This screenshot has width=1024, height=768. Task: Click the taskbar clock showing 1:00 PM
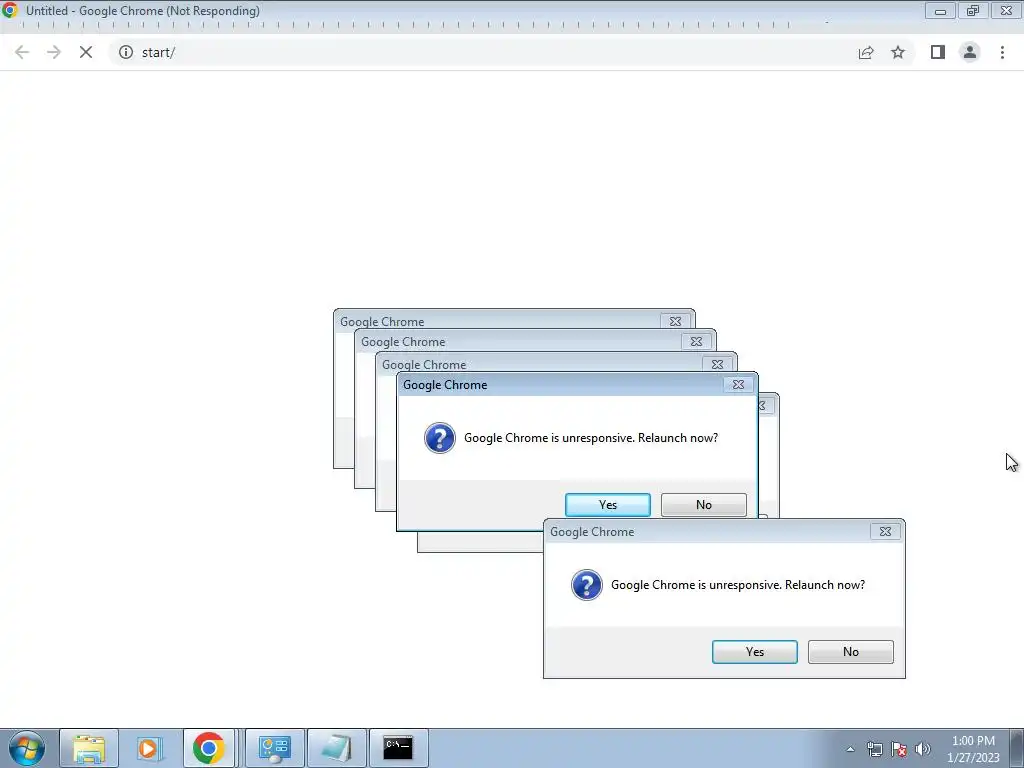[x=973, y=749]
